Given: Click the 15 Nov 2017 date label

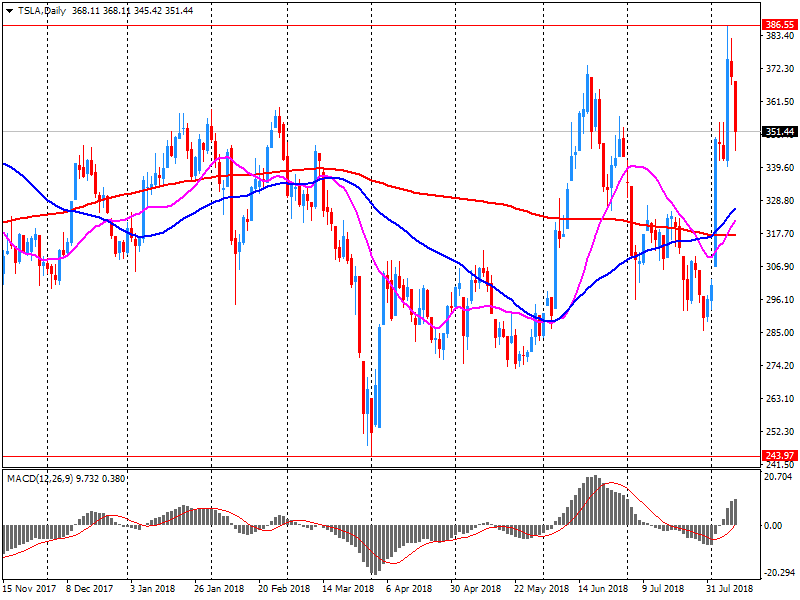Looking at the screenshot, I should (29, 589).
